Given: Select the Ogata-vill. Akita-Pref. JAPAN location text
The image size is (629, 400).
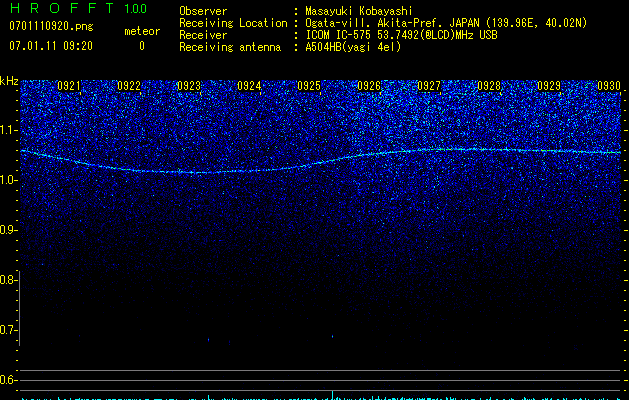Looking at the screenshot, I should point(446,24).
